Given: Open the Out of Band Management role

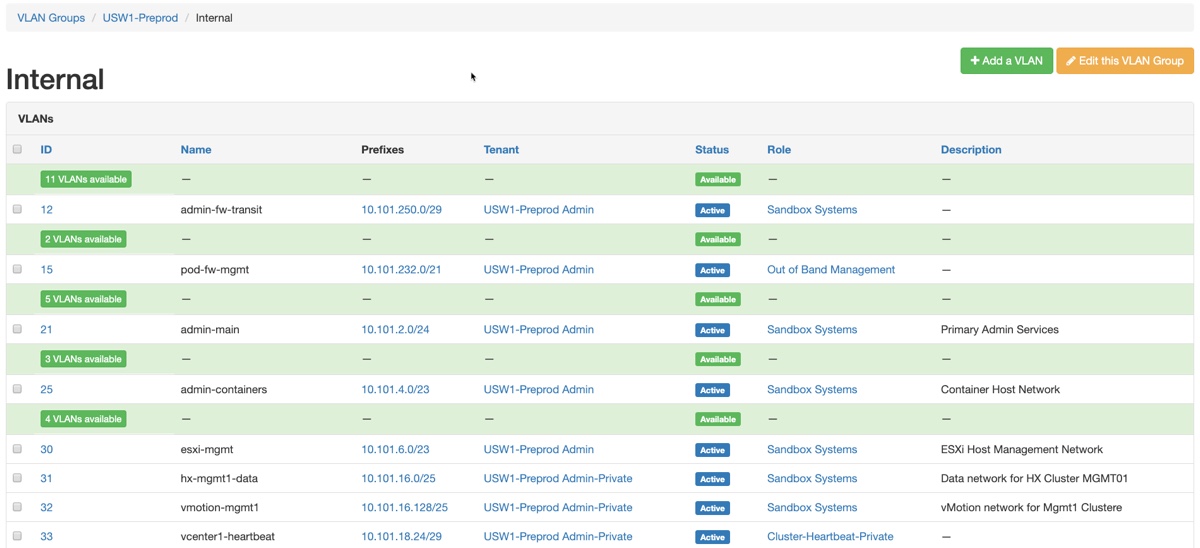Looking at the screenshot, I should tap(830, 270).
